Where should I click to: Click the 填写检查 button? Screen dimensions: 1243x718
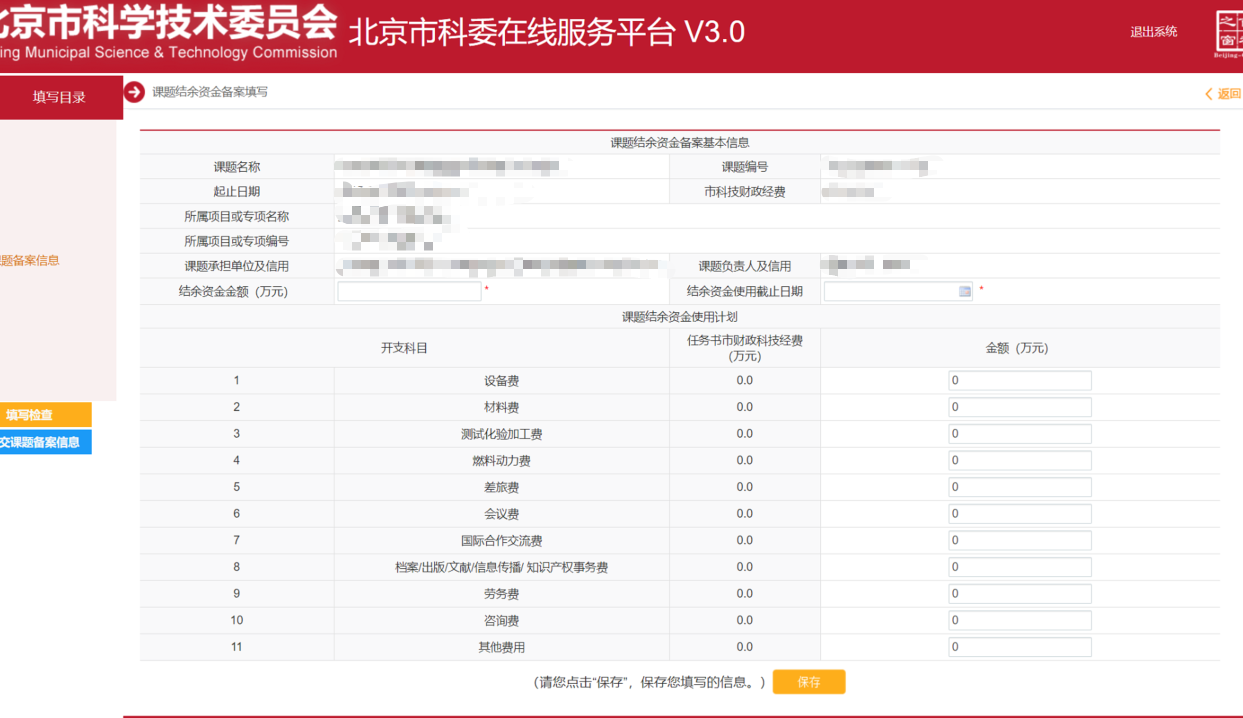point(44,415)
